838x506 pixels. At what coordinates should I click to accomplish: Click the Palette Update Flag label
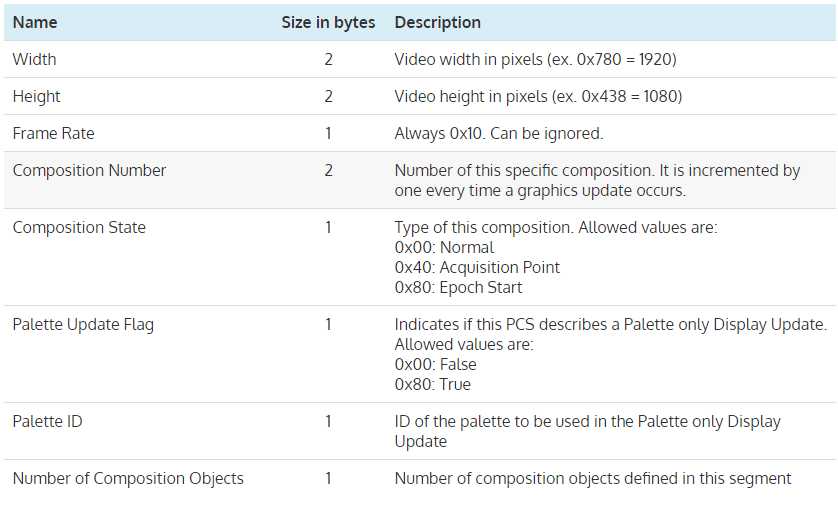83,324
